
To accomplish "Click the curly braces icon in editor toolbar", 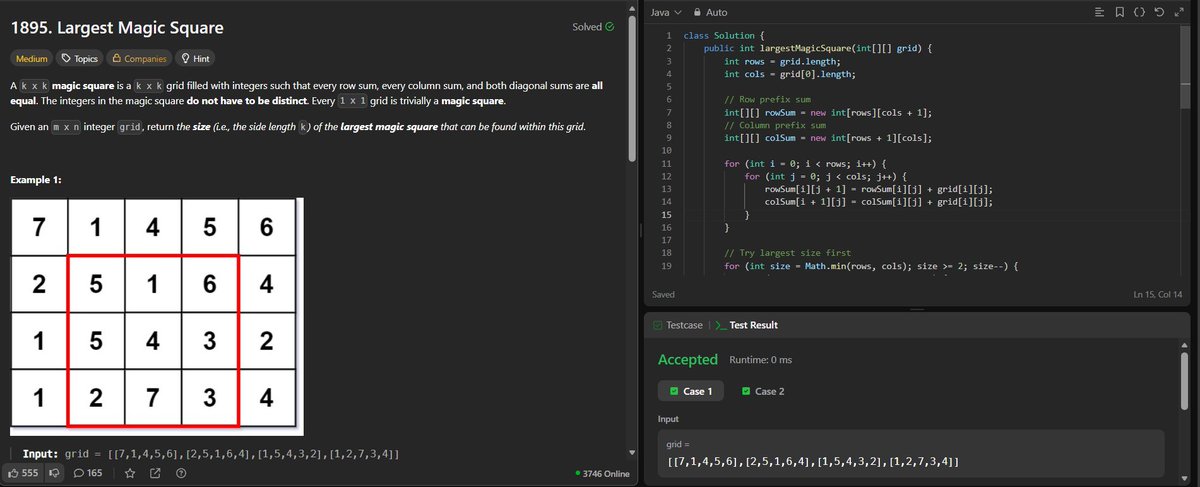I will pos(1139,12).
